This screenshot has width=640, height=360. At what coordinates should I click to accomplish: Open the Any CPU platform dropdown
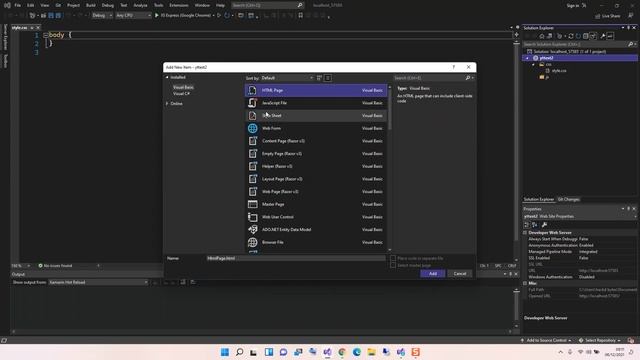[133, 15]
